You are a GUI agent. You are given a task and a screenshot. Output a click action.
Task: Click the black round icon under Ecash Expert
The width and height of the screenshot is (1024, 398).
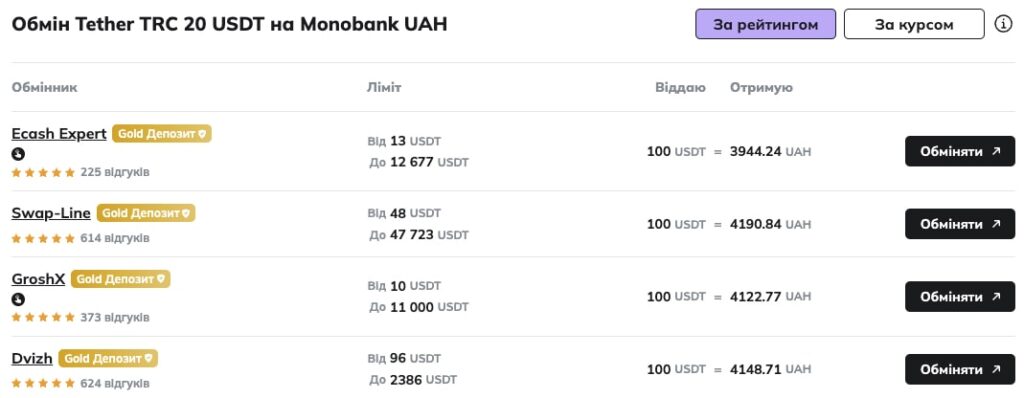(x=18, y=154)
